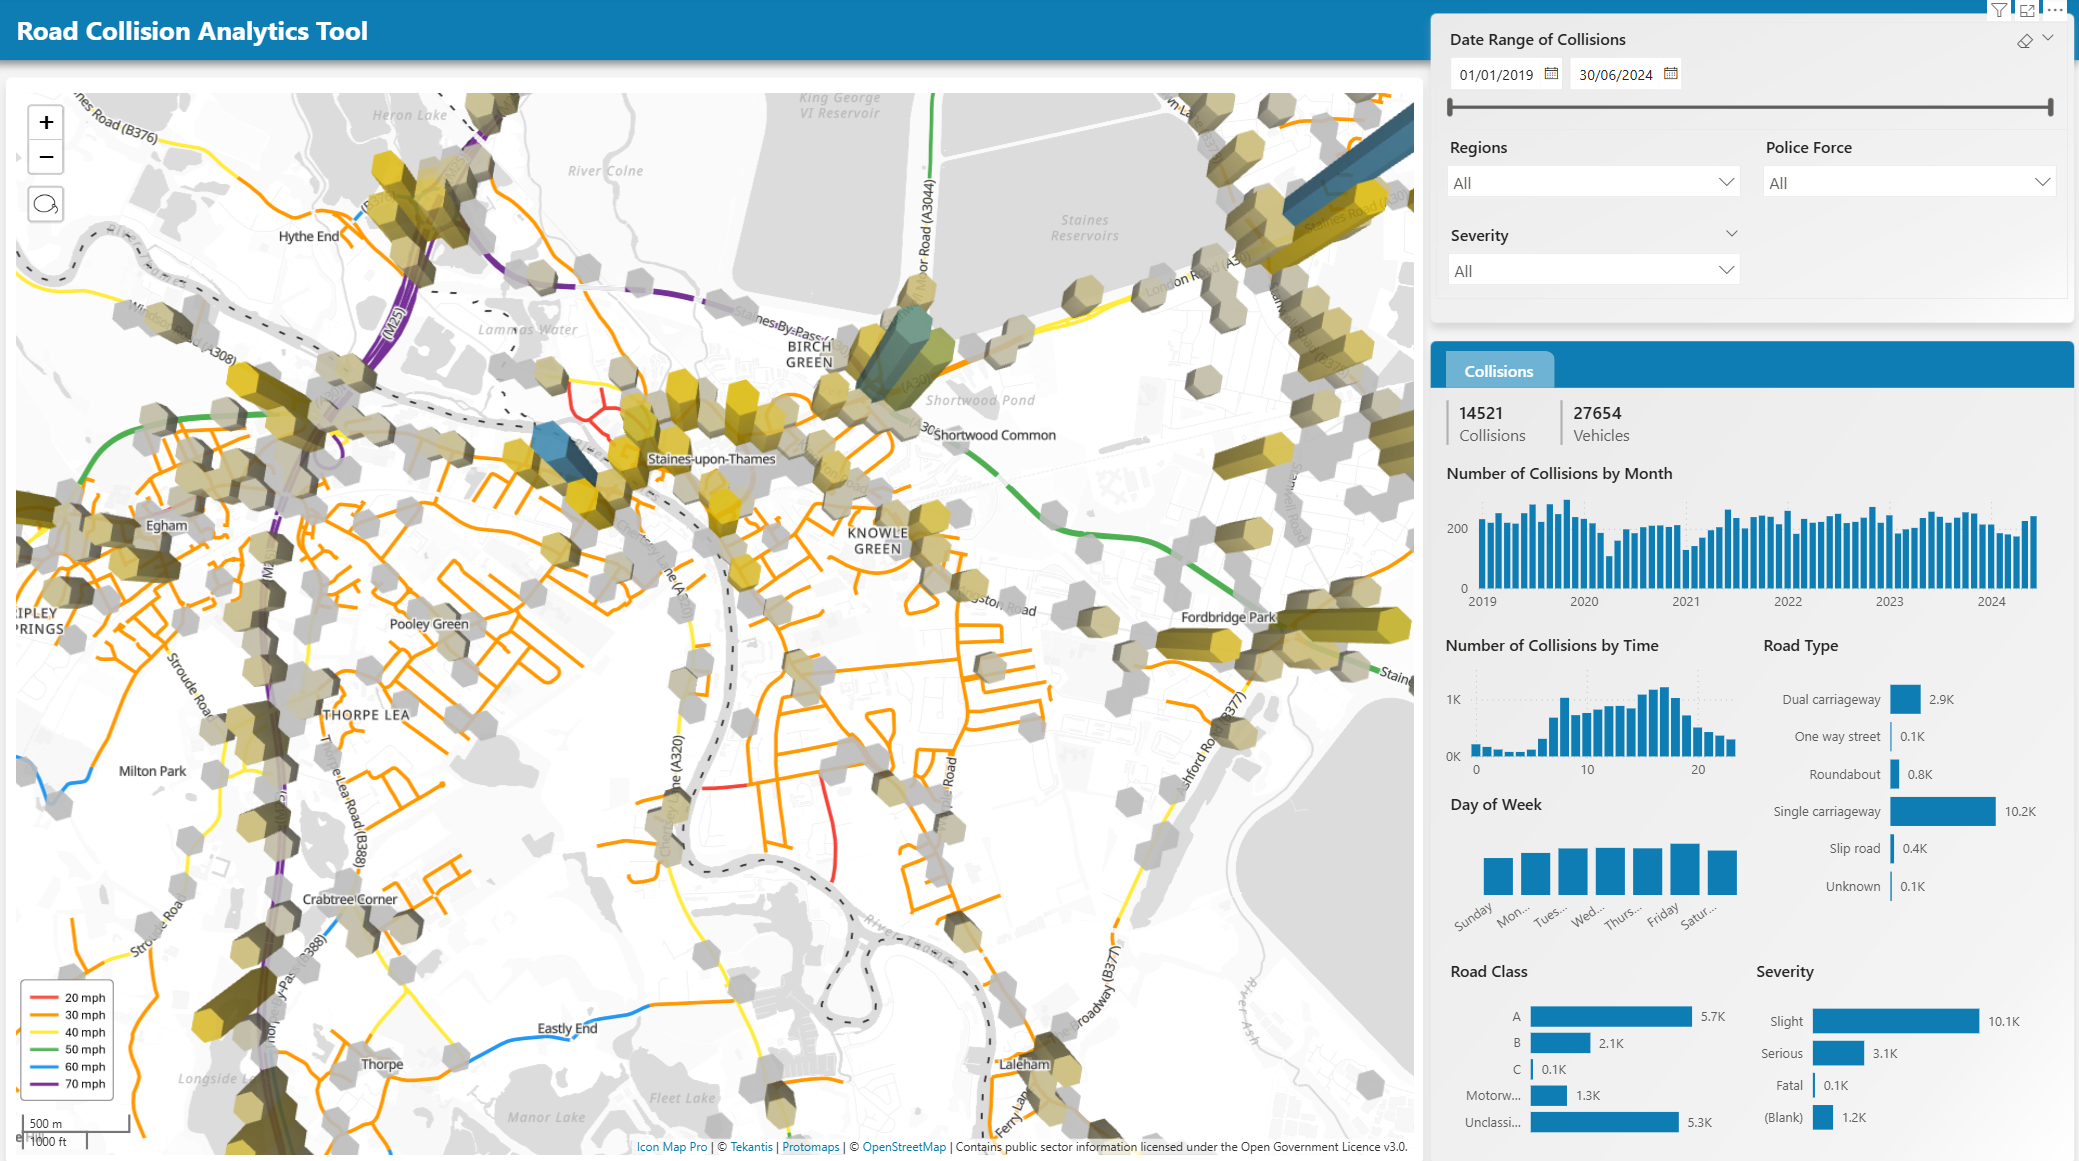Open the OpenStreetMap attribution link
This screenshot has width=2079, height=1161.
pos(903,1147)
